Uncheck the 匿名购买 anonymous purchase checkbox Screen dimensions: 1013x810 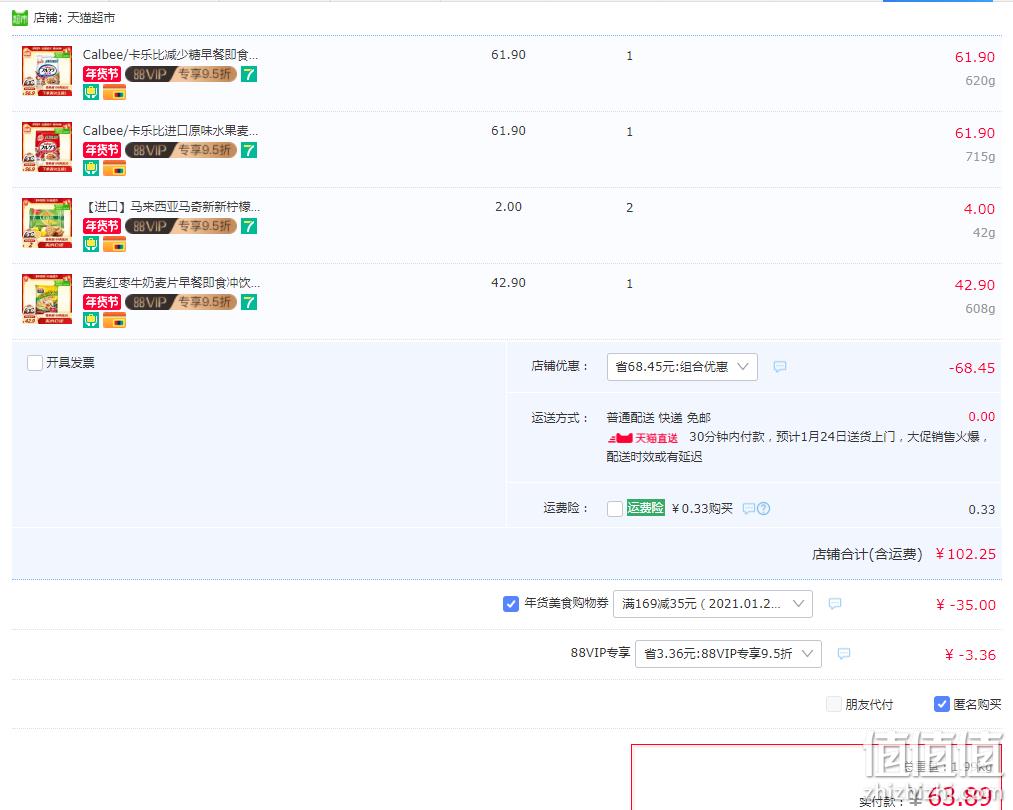[x=942, y=704]
